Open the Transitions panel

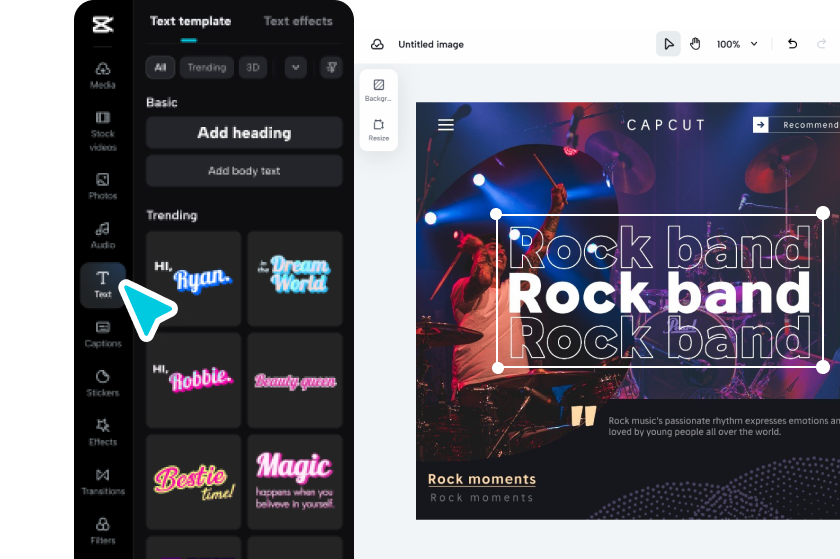[103, 482]
